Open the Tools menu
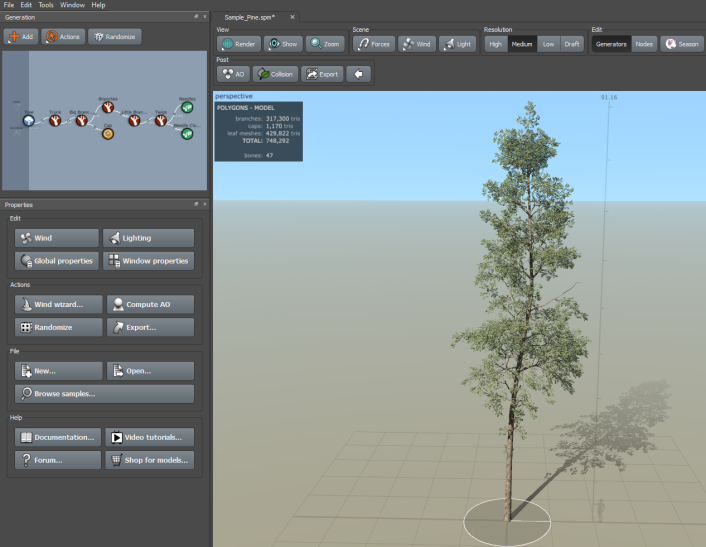The image size is (706, 547). pyautogui.click(x=45, y=5)
